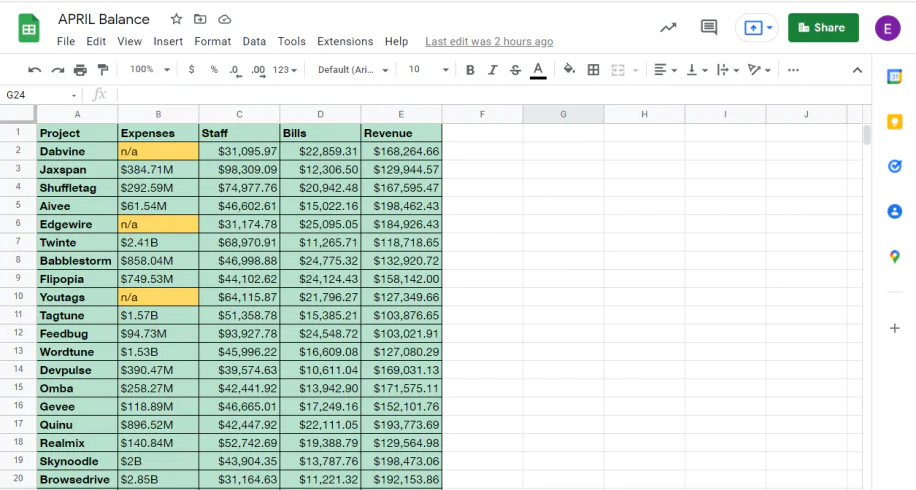Open comment history icon
The width and height of the screenshot is (916, 490).
709,27
